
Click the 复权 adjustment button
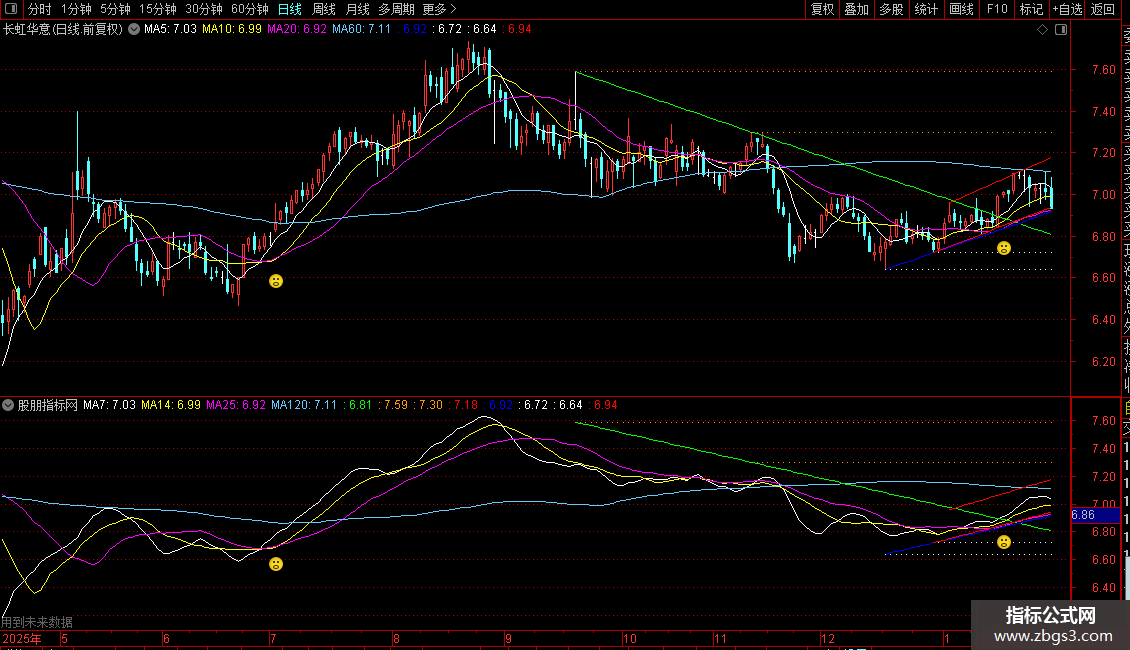(822, 9)
